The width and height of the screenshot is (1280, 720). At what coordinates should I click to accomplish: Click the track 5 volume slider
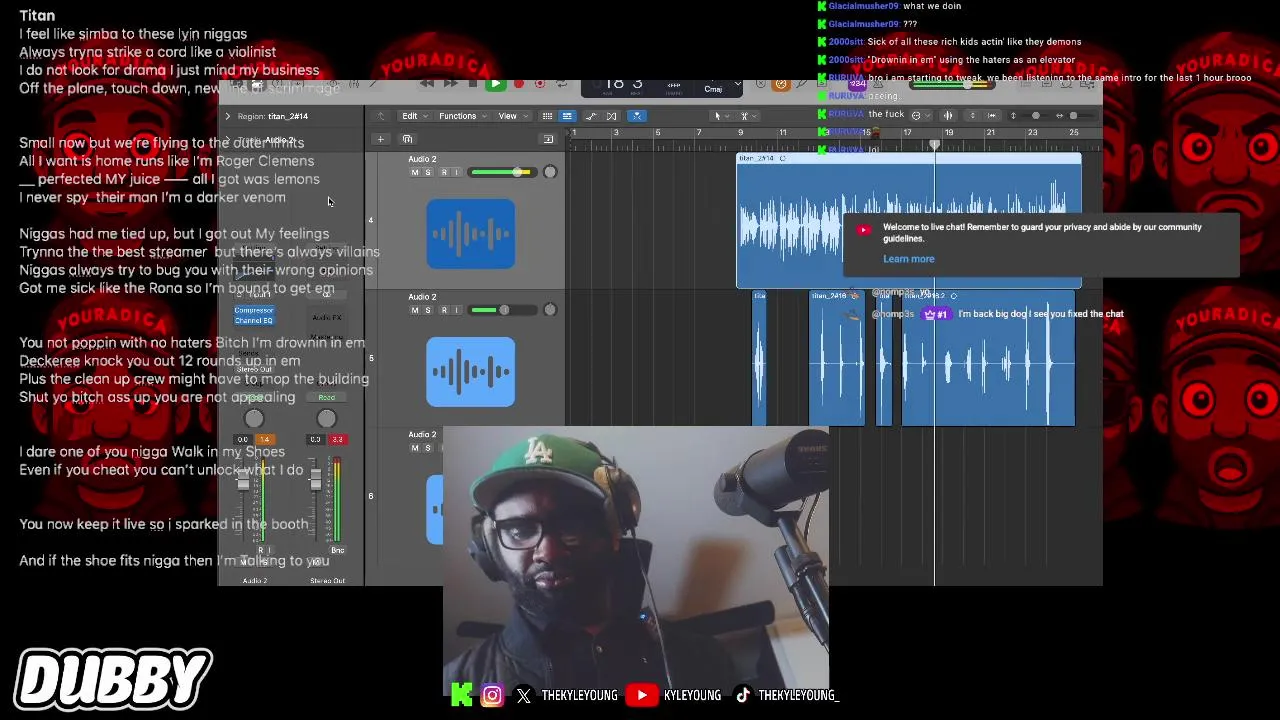[501, 310]
